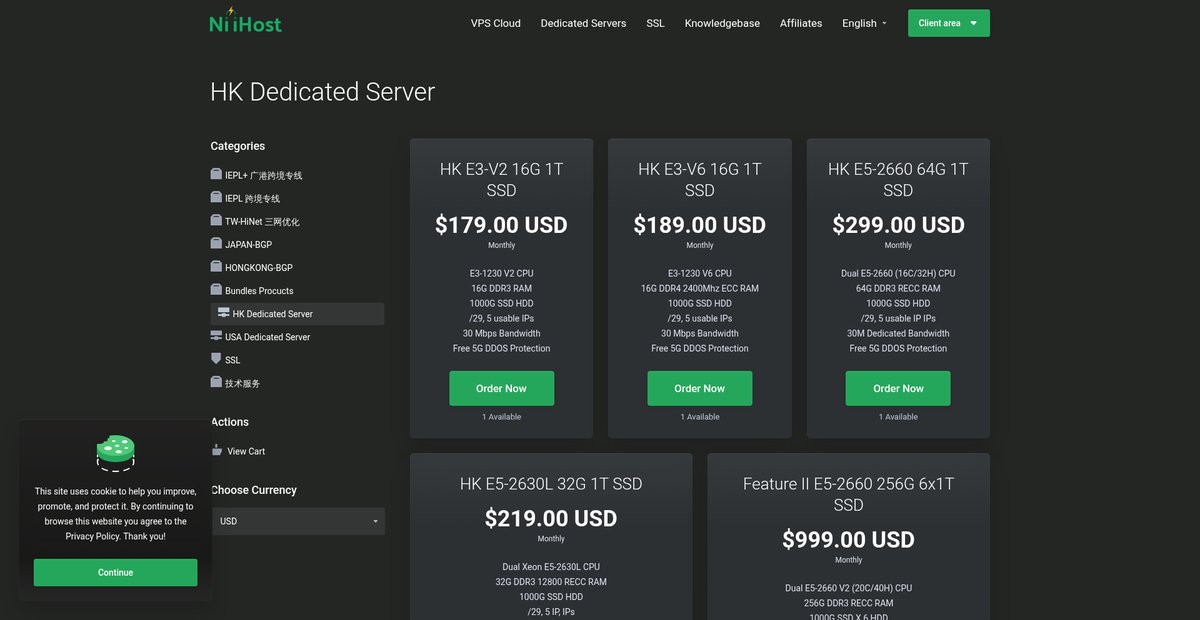Screen dimensions: 1200x620
Task: Click the JAPAN-BGP category icon
Action: tap(216, 243)
